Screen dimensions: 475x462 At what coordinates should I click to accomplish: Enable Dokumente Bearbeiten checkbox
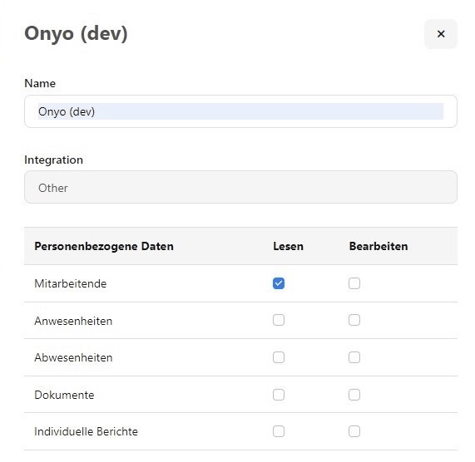(x=354, y=395)
